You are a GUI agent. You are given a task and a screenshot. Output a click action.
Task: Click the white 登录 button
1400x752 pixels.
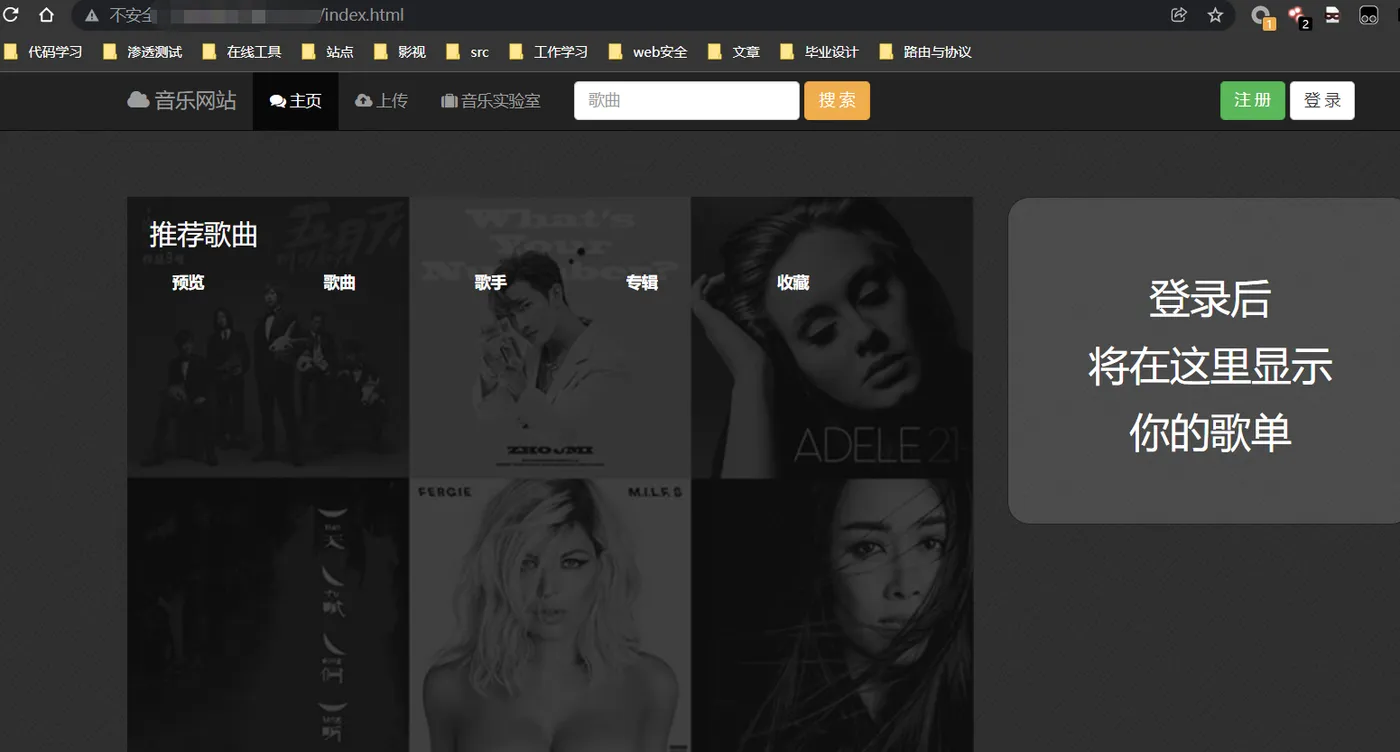tap(1322, 101)
